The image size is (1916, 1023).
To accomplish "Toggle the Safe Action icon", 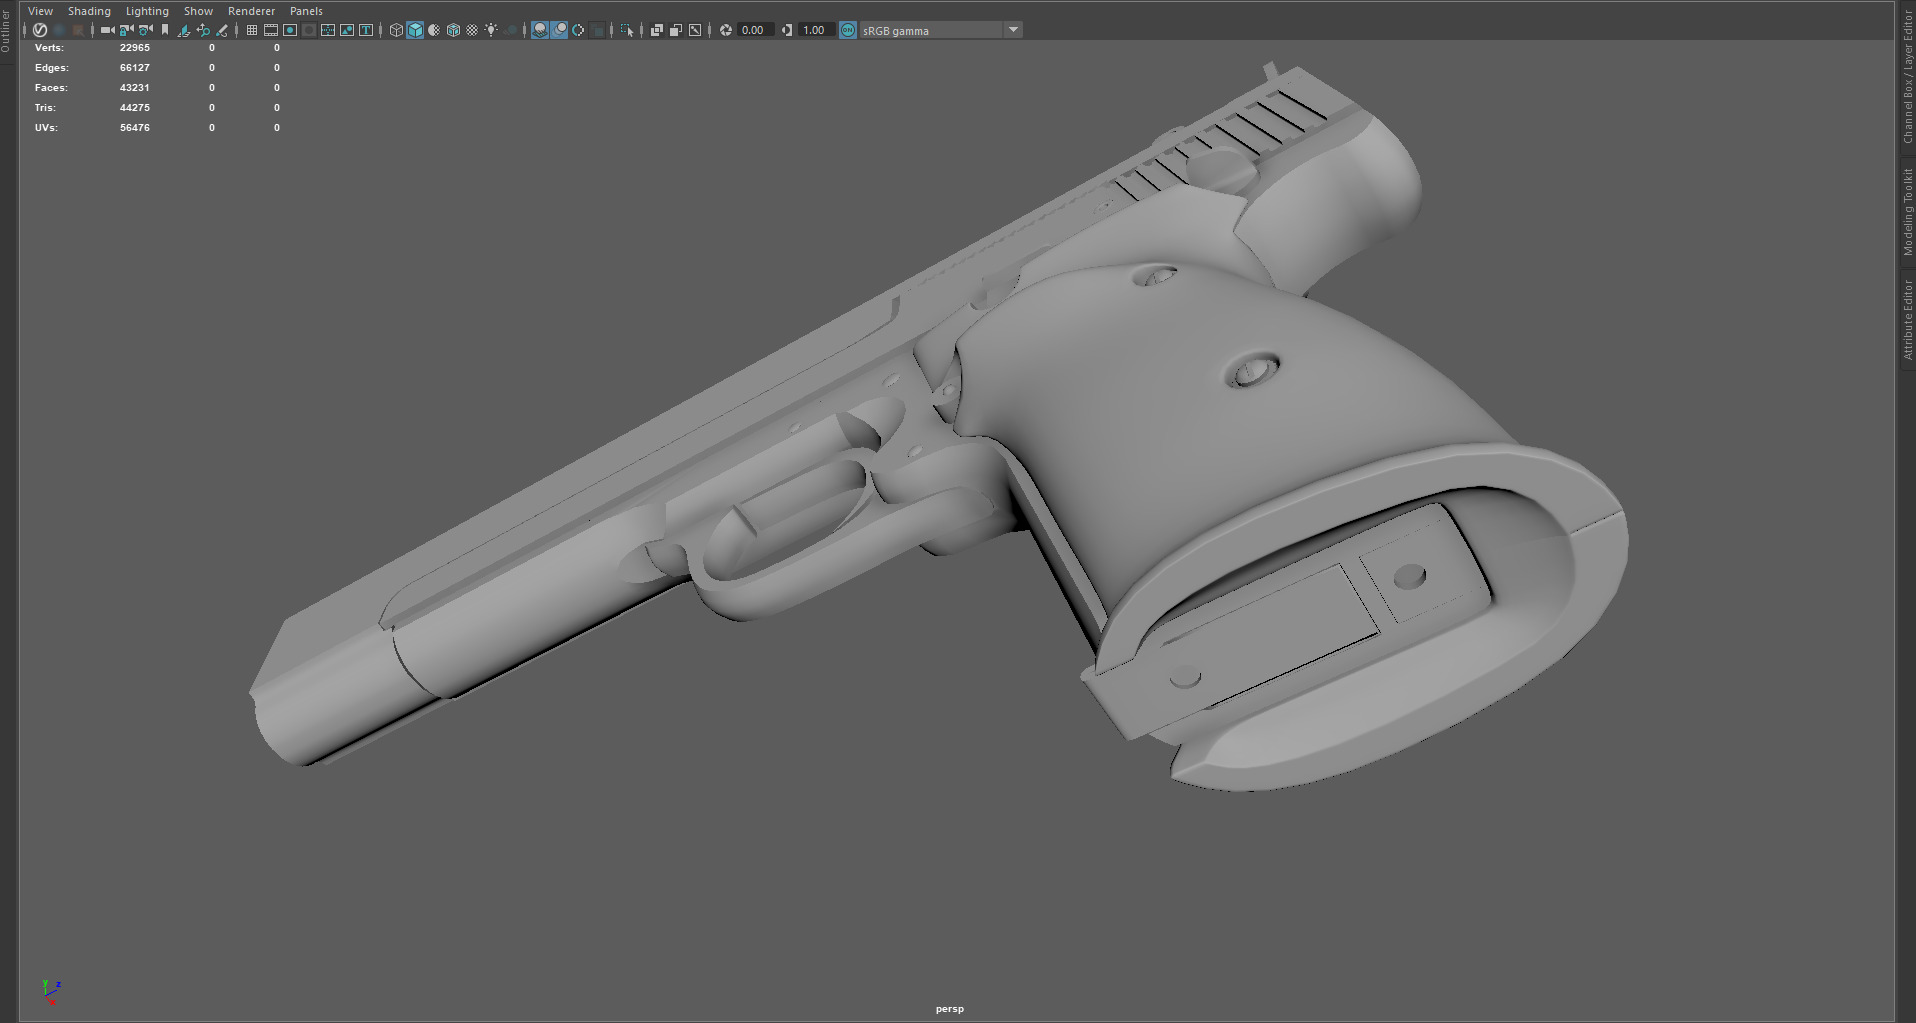I will pos(347,30).
